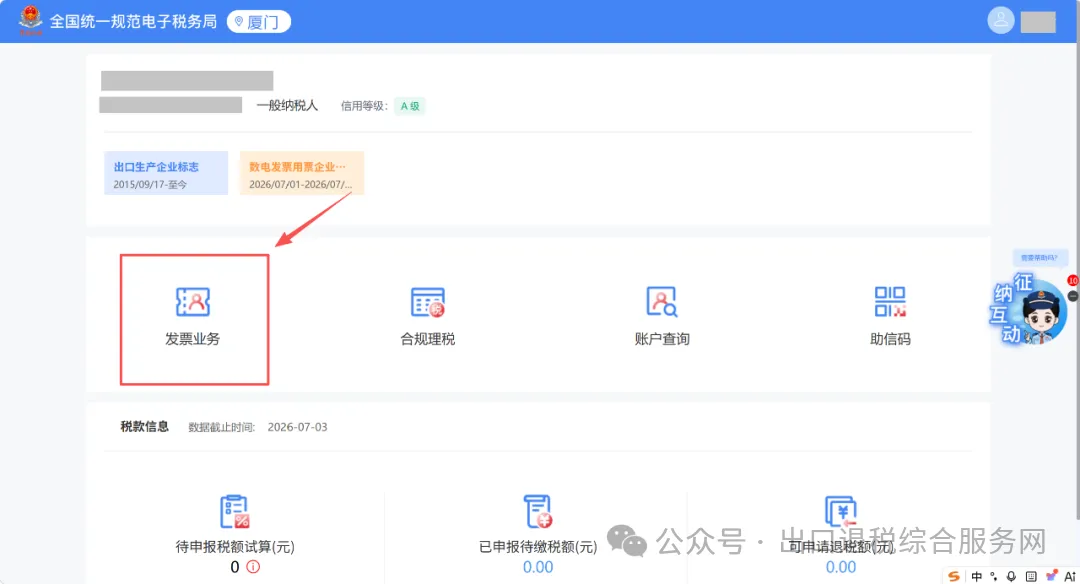Click the 0.00 value under 可申请退税额

tap(841, 567)
